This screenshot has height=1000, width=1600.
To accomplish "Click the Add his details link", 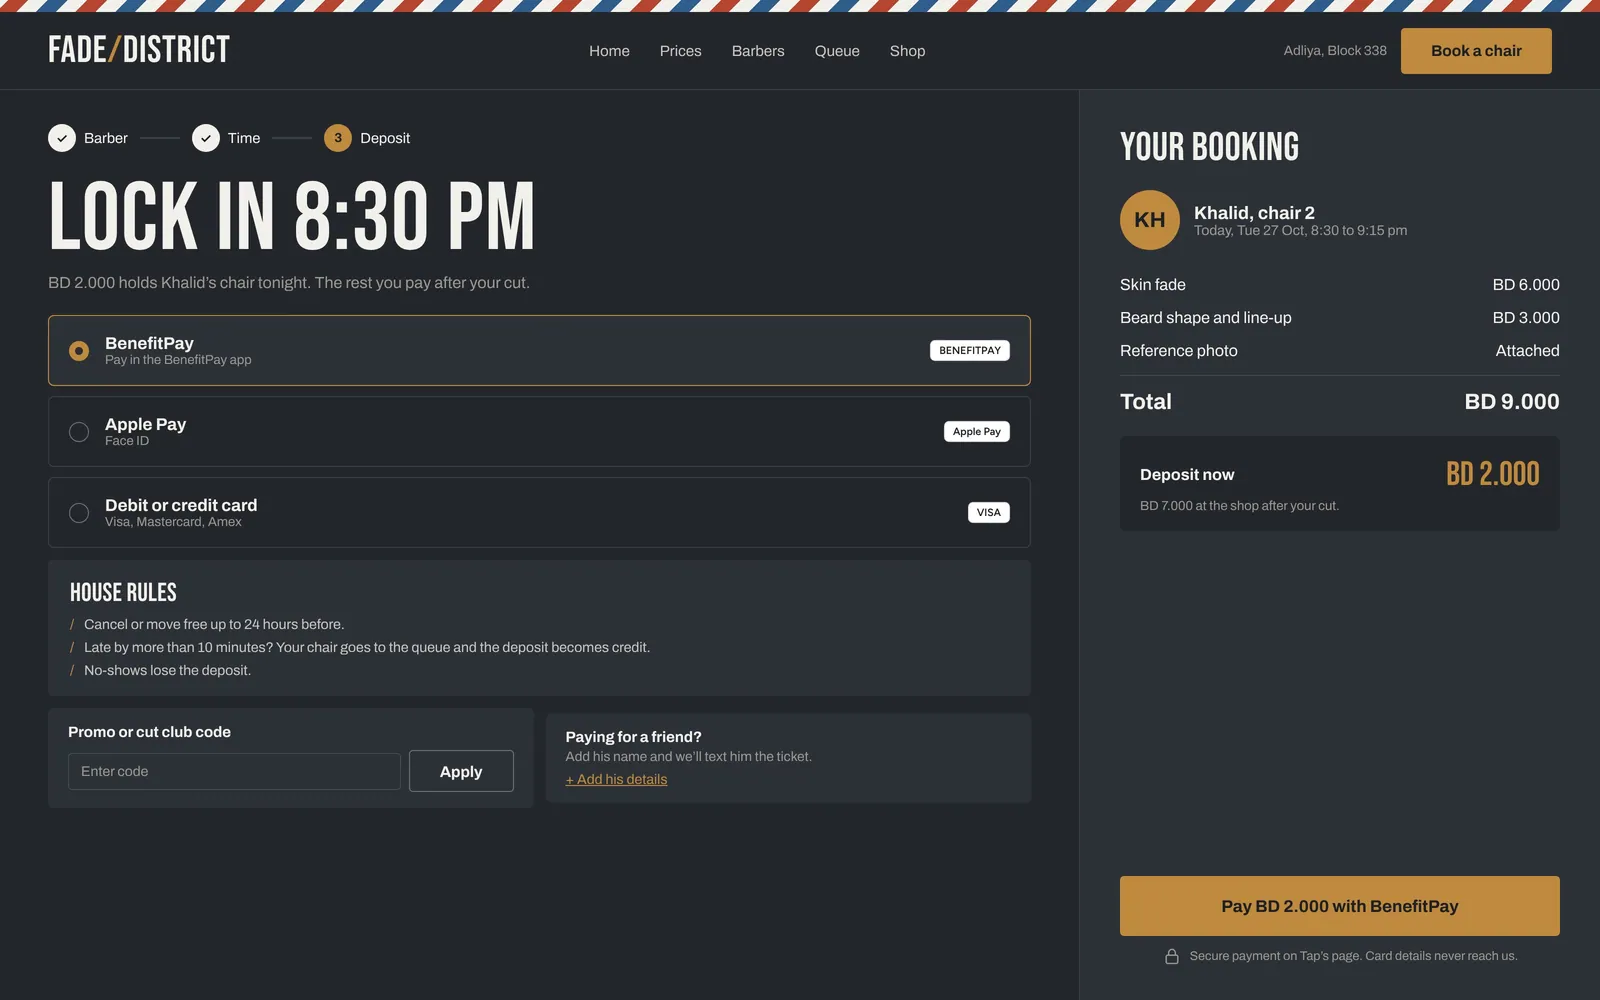I will pyautogui.click(x=616, y=780).
